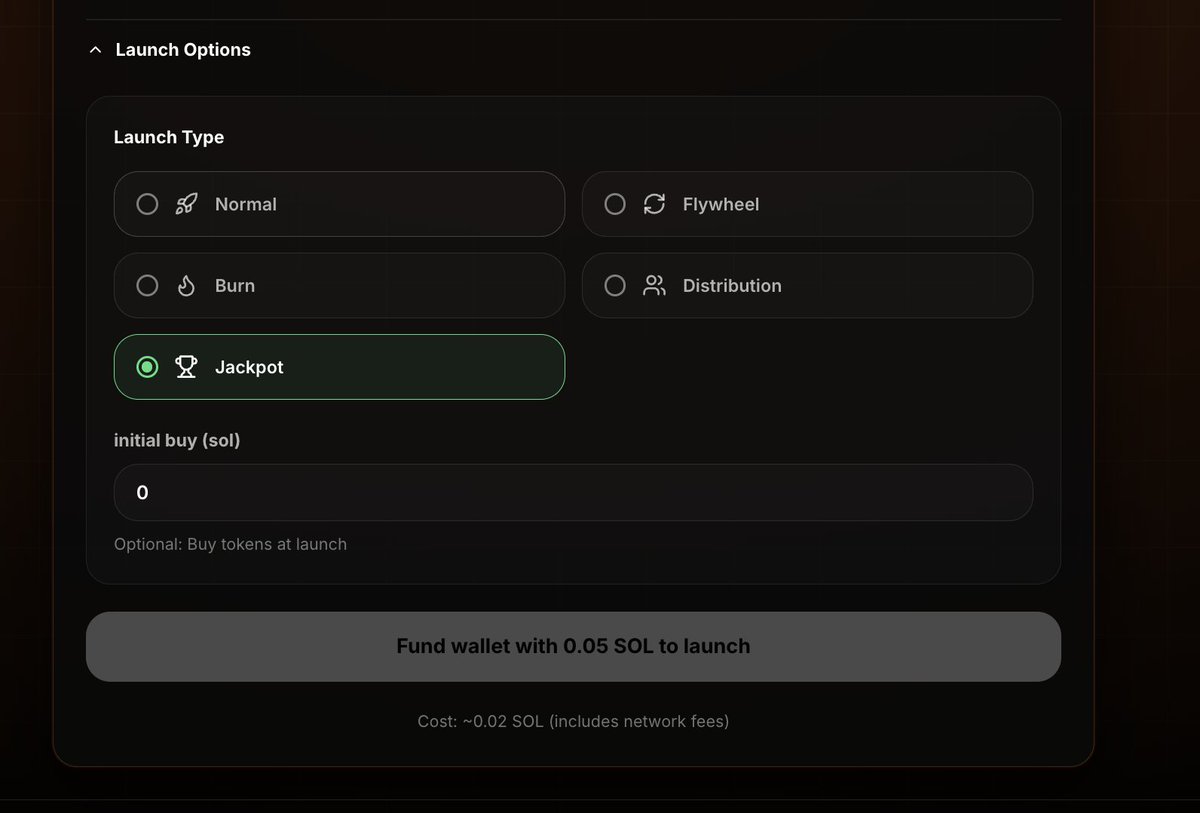Viewport: 1200px width, 813px height.
Task: Click the Flywheel label text
Action: (721, 204)
